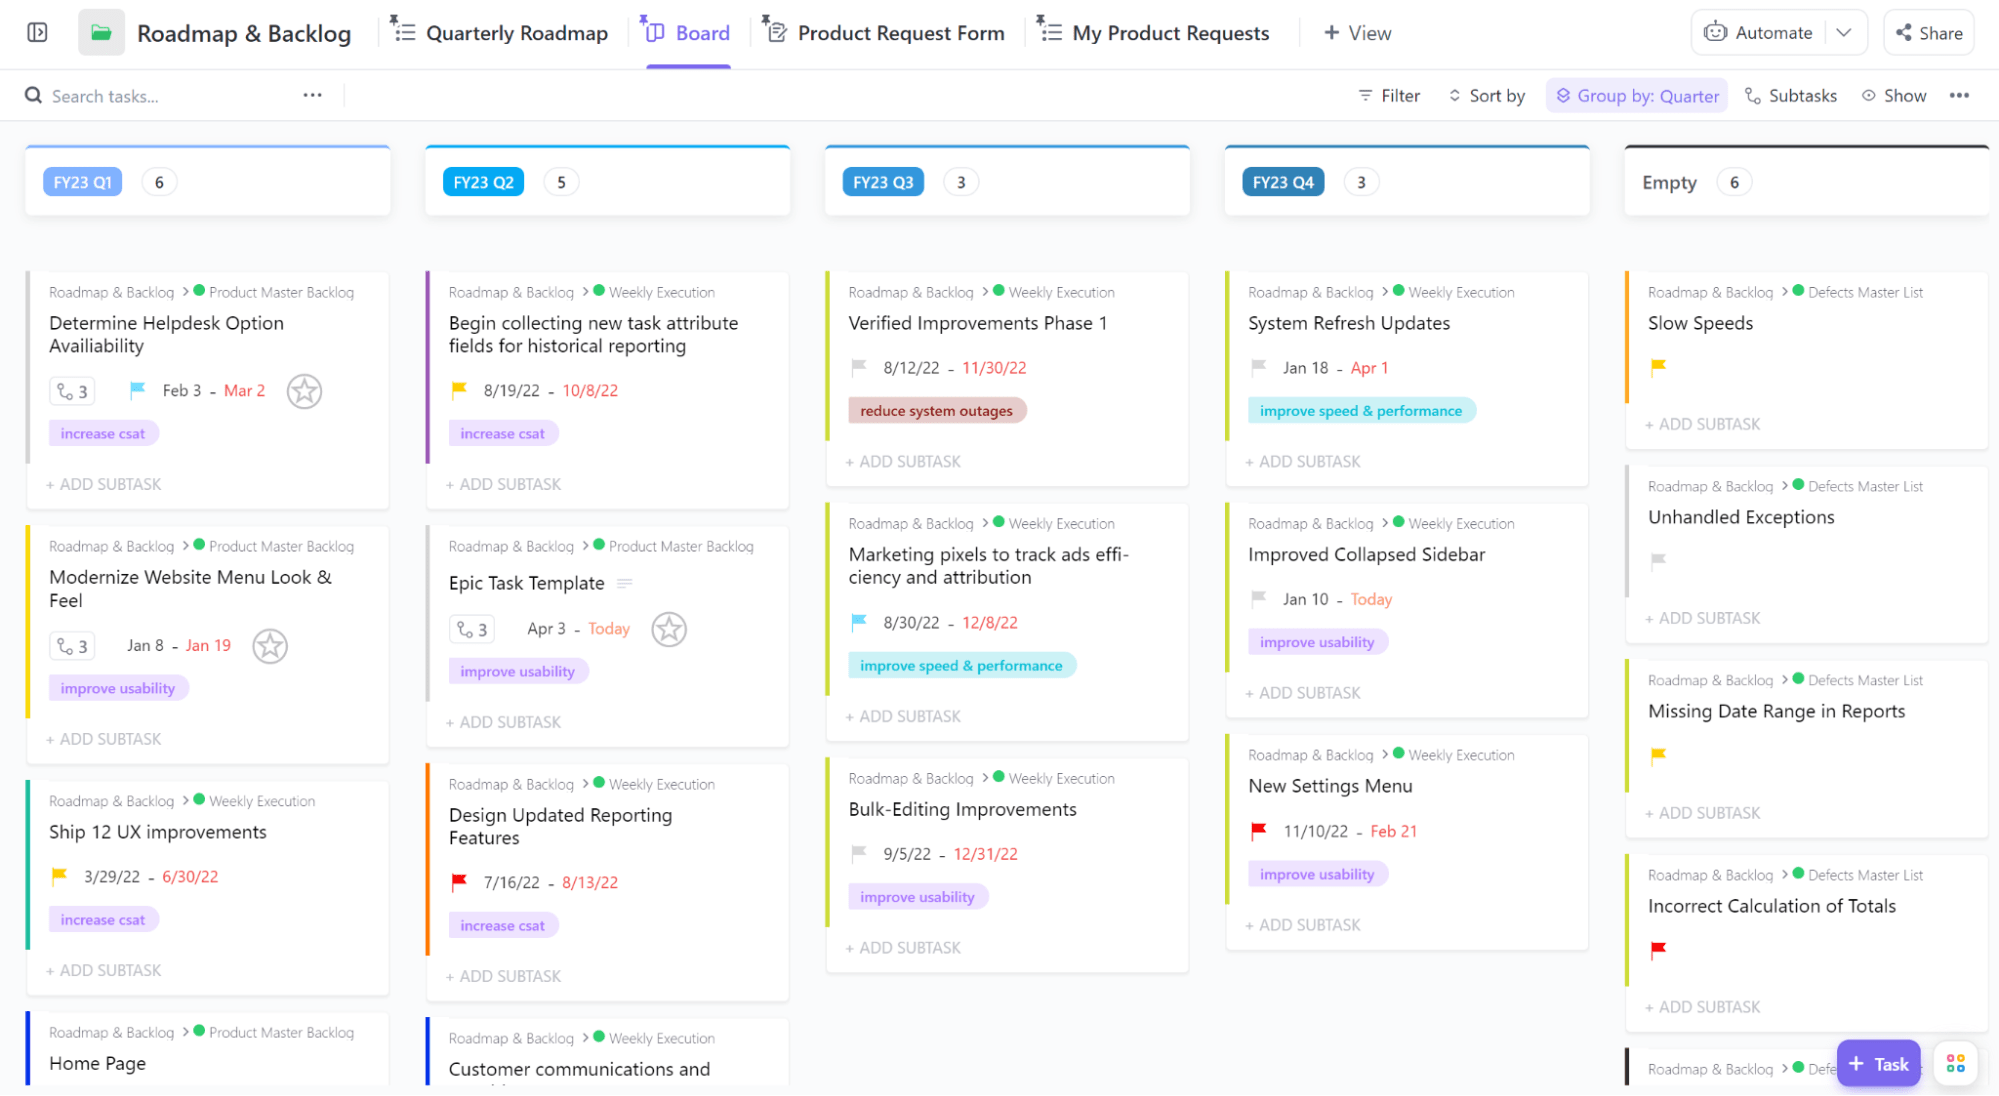Toggle the favorite star on Epic Task Template
Viewport: 1999px width, 1096px height.
click(669, 629)
